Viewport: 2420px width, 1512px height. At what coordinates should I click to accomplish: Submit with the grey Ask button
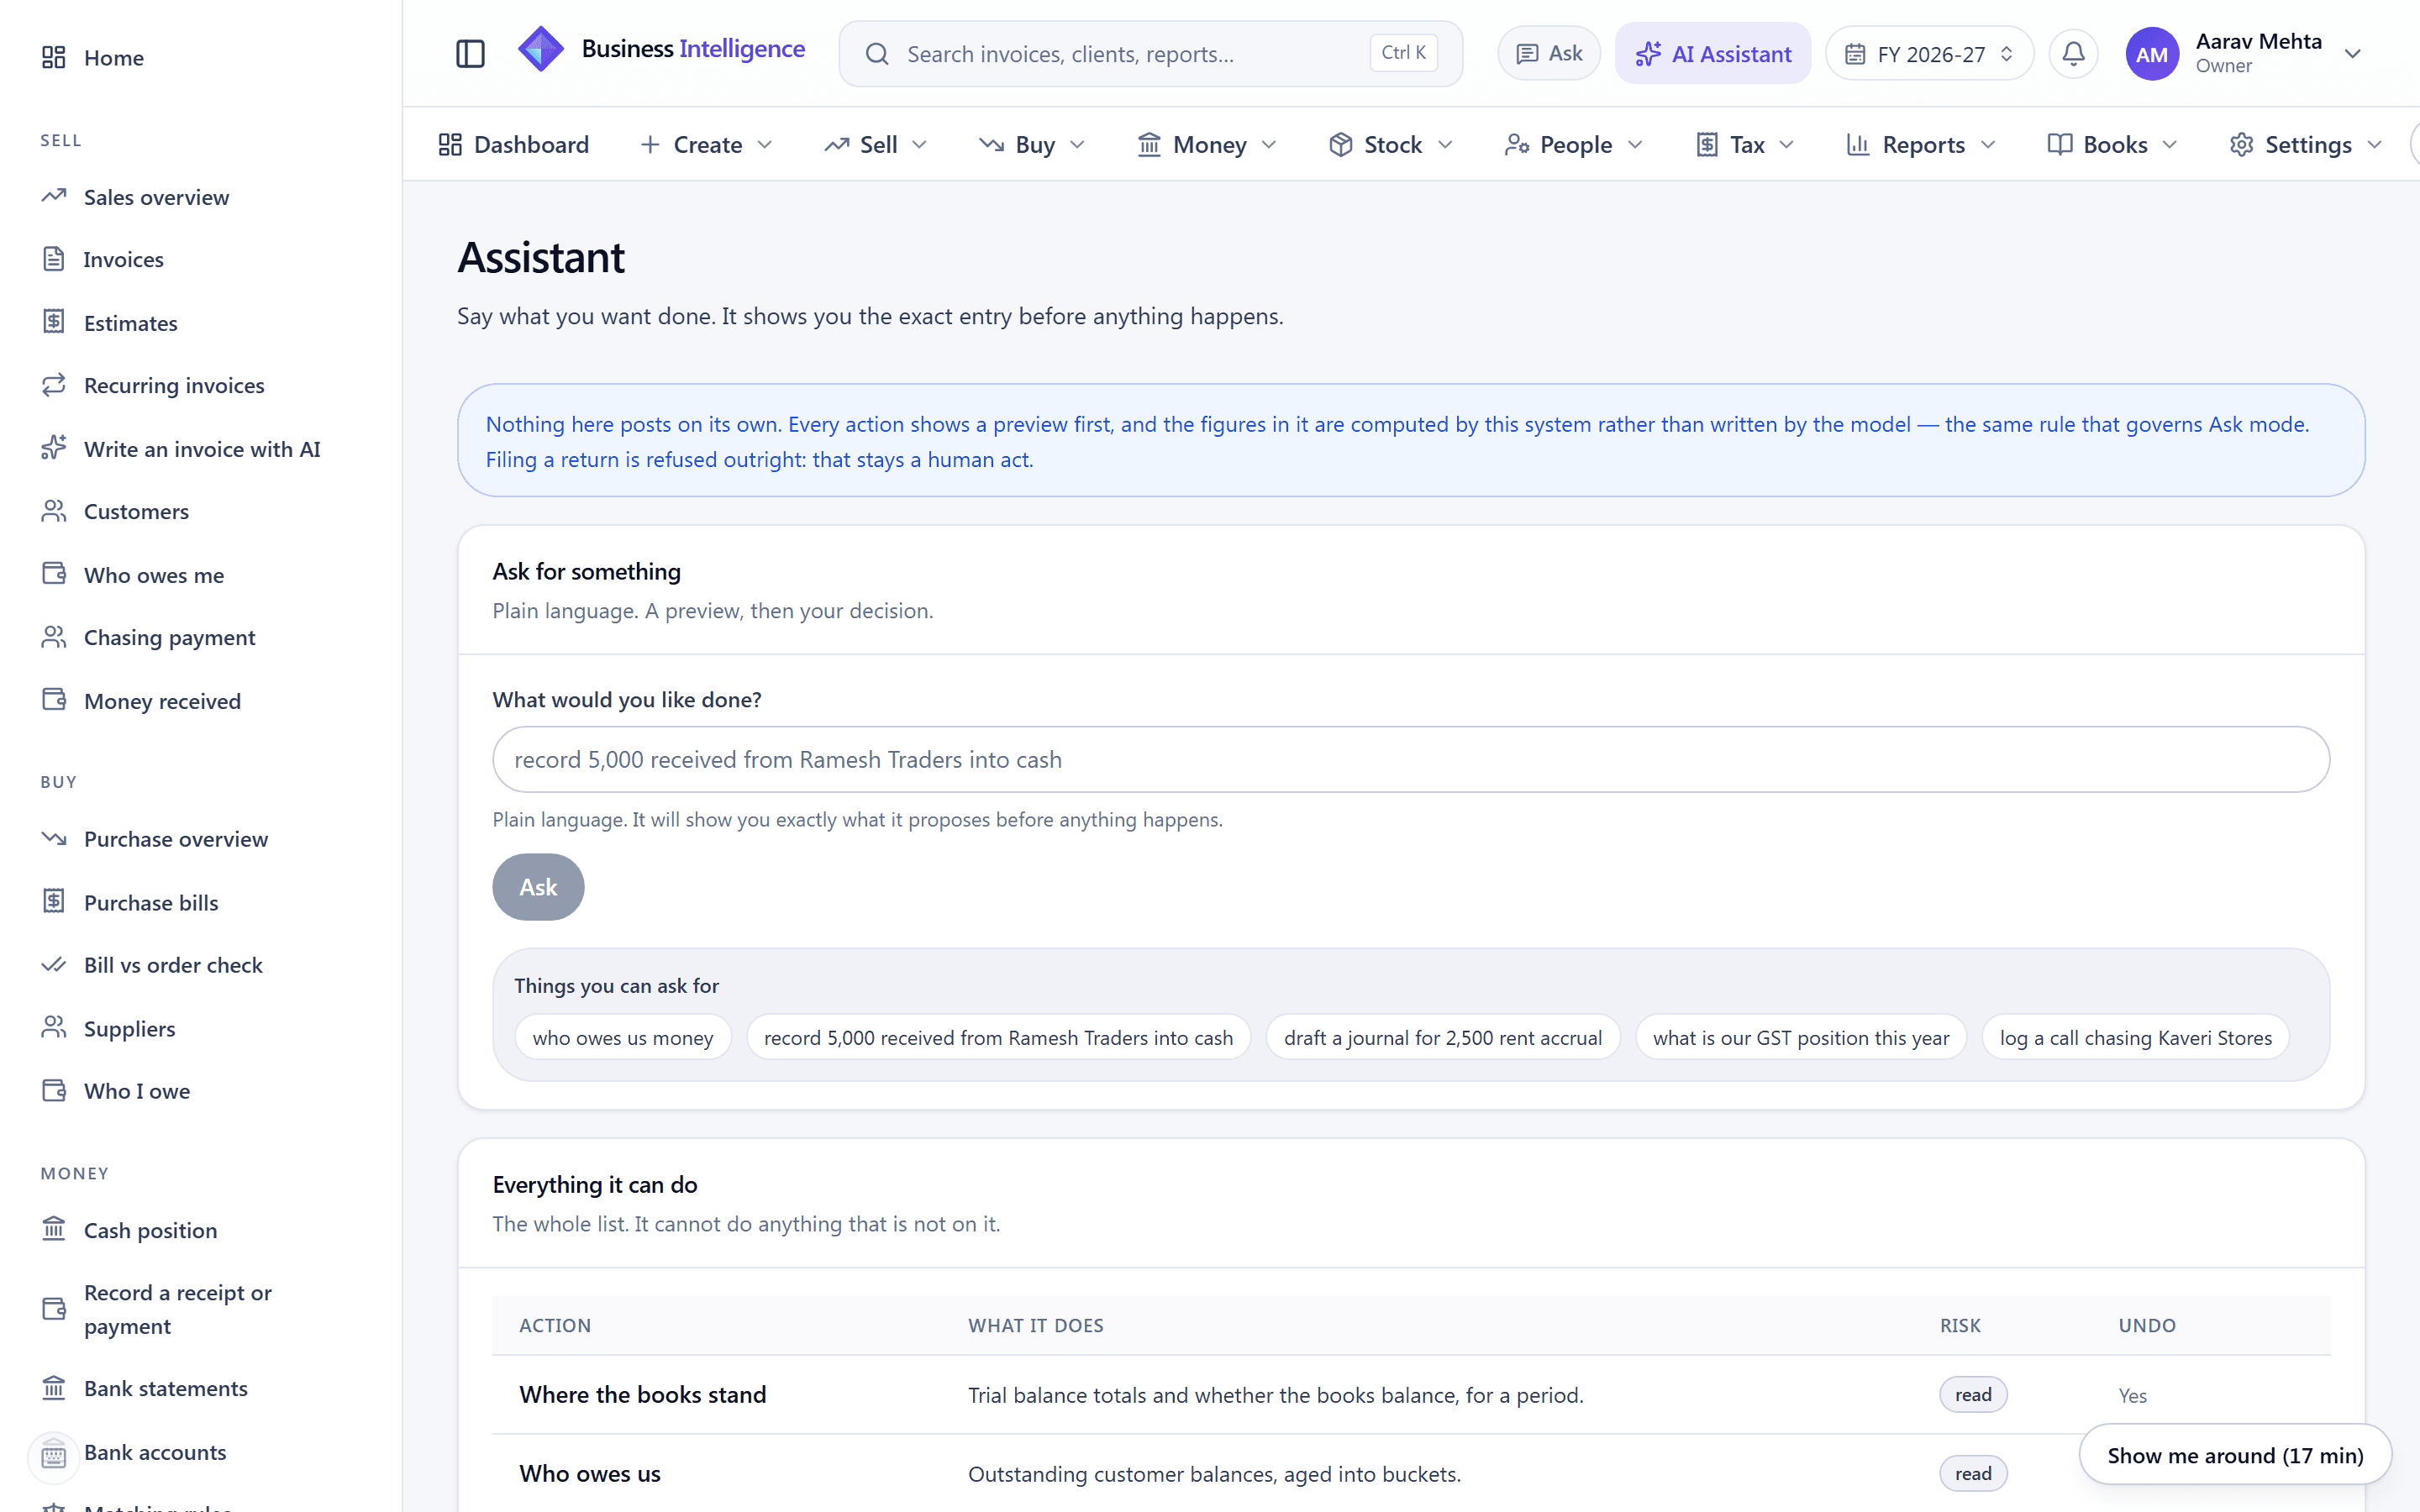pos(538,887)
